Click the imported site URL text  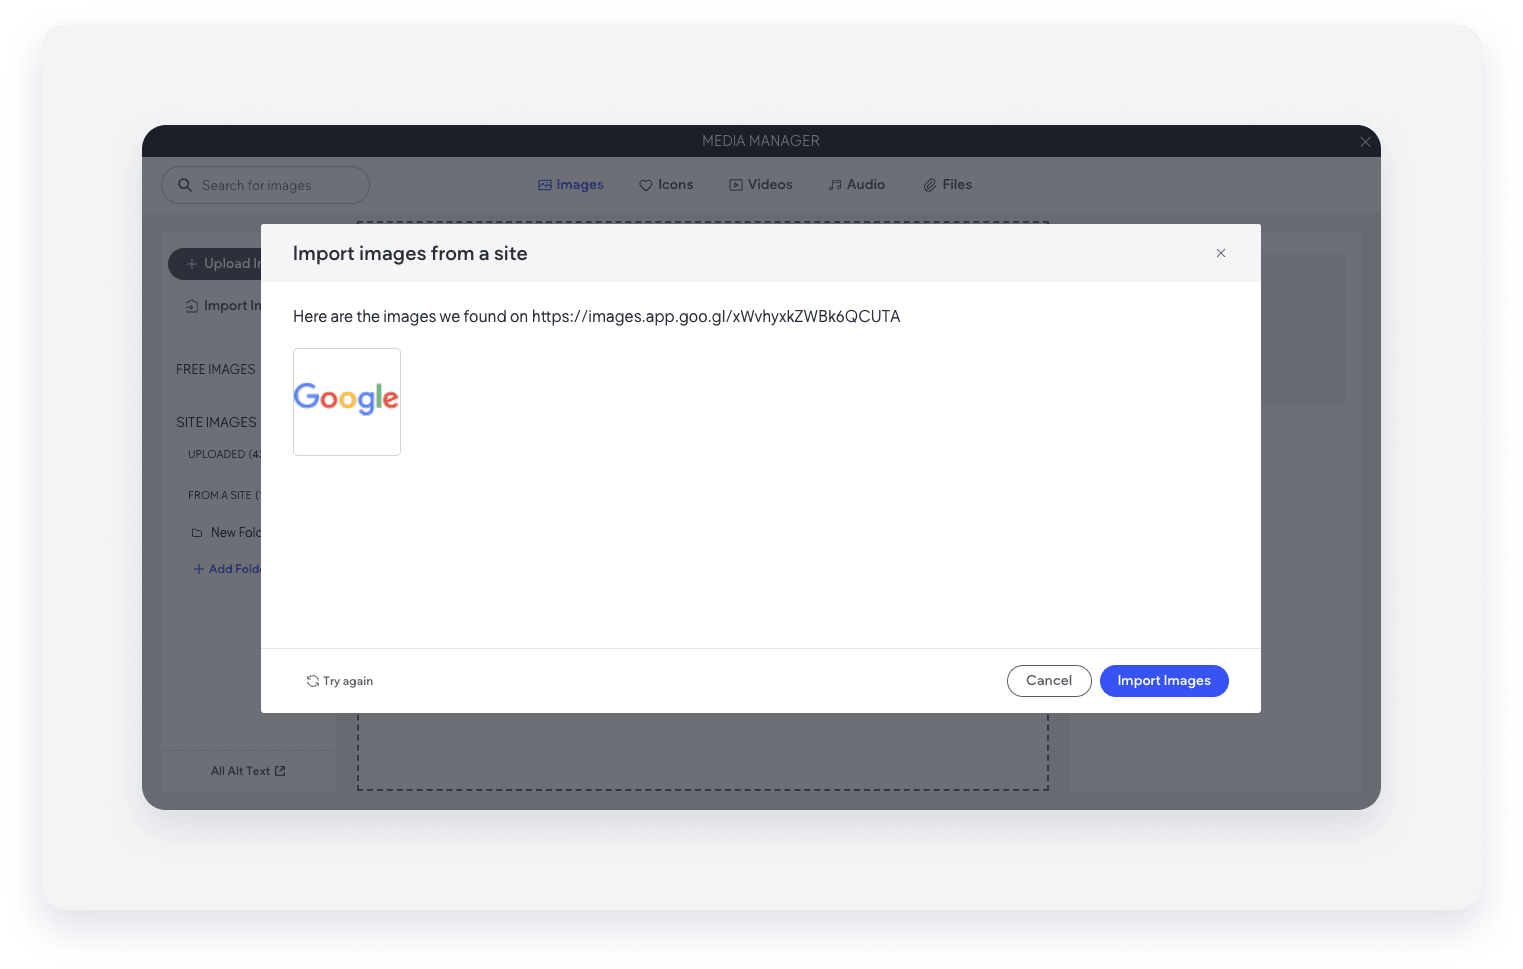[716, 317]
